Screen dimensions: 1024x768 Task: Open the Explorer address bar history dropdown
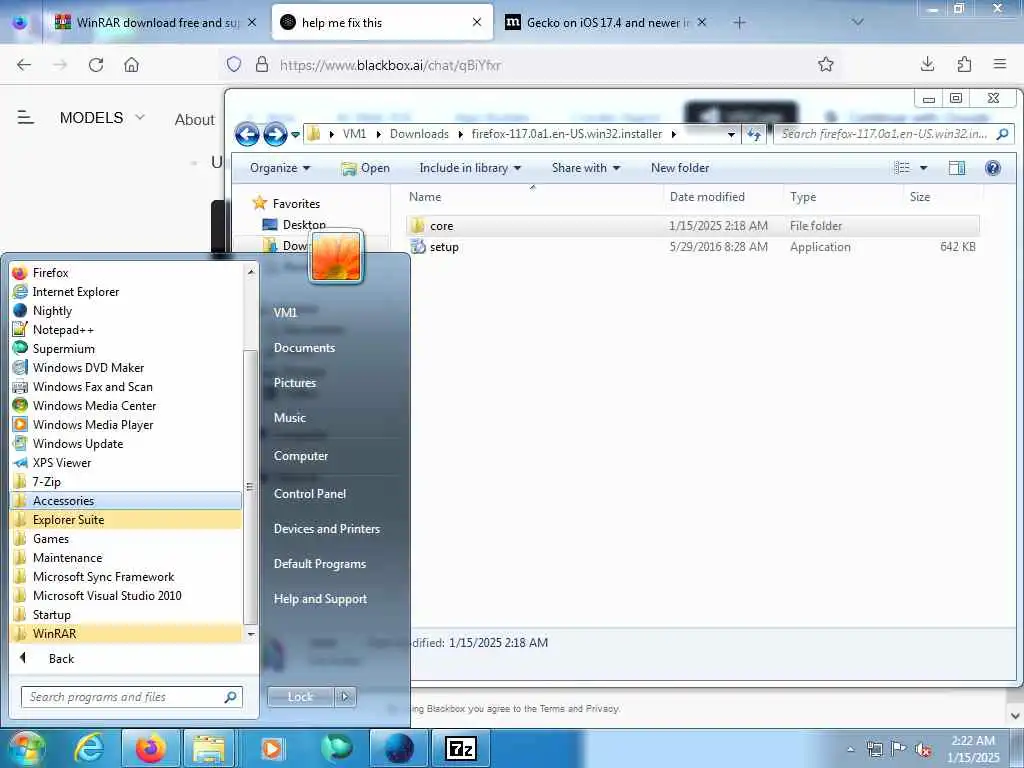731,135
